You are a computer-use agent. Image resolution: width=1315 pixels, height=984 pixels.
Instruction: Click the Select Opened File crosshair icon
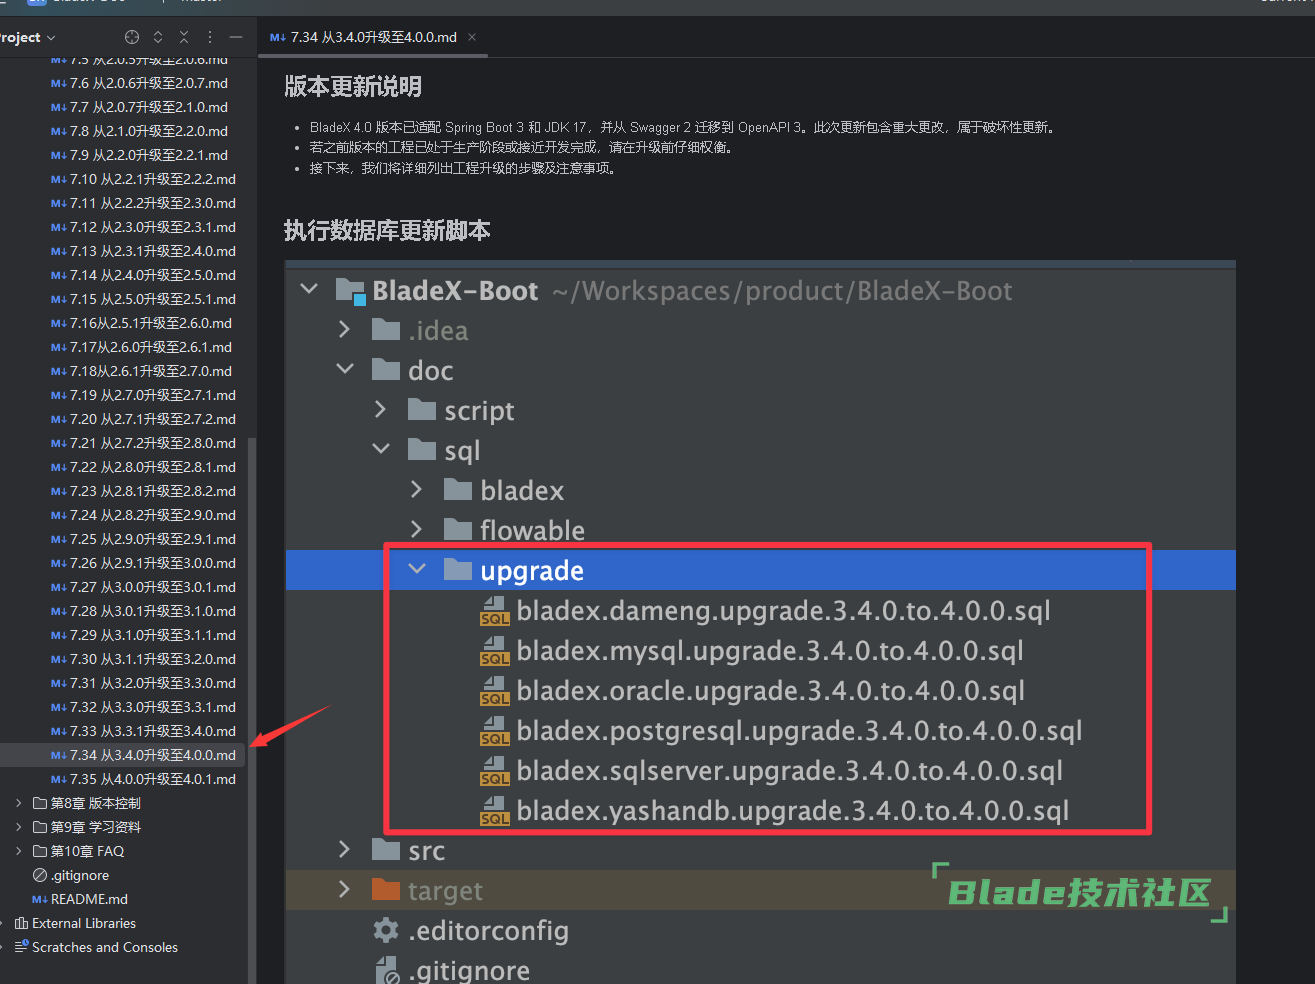[x=132, y=37]
